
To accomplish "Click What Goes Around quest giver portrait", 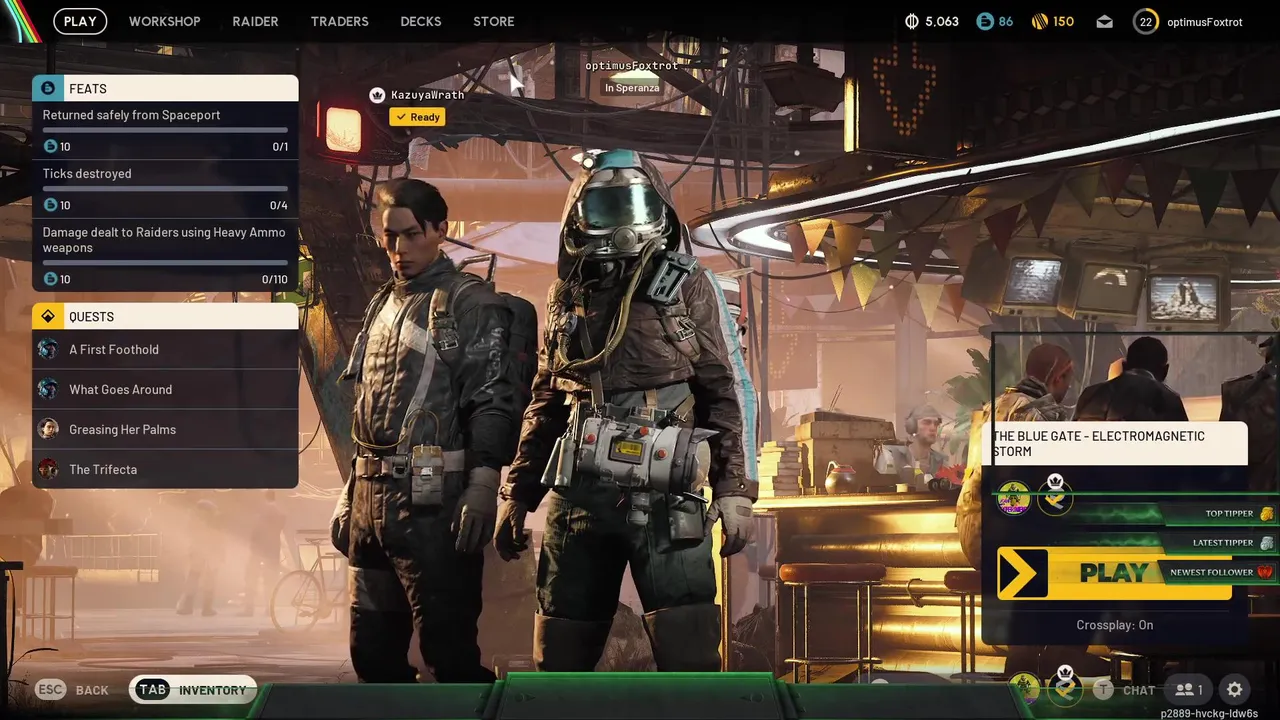I will [x=48, y=389].
